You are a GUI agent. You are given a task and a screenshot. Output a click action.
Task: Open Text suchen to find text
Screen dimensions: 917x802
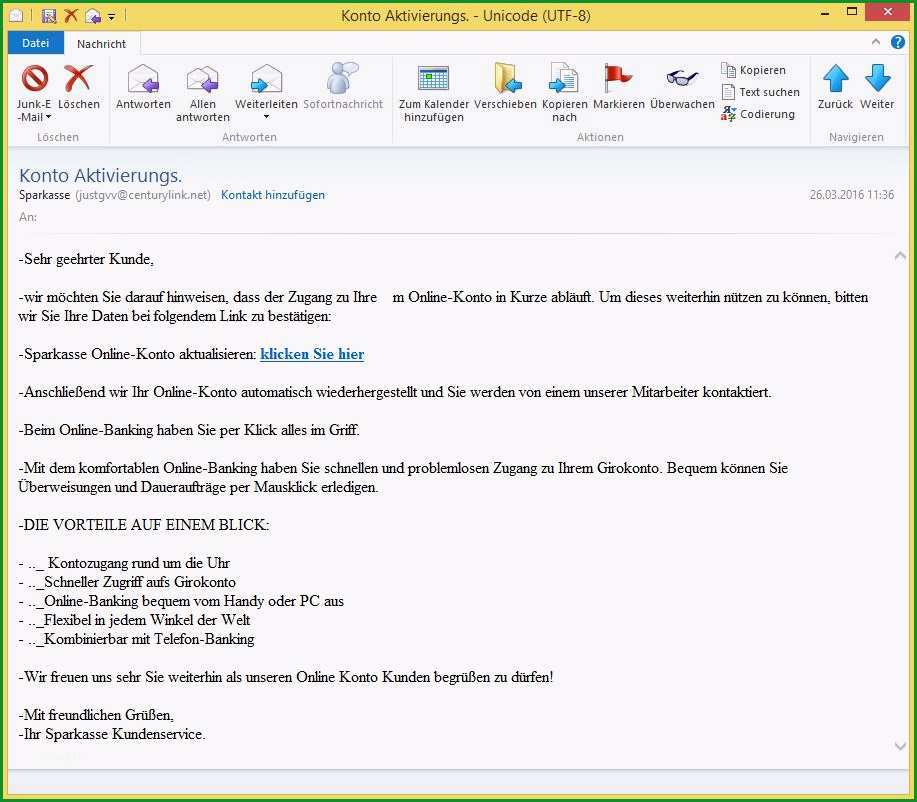(760, 92)
